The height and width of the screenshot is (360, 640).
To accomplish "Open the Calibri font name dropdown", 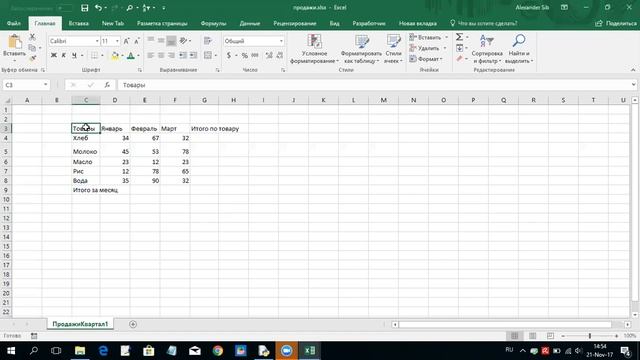I will [x=97, y=41].
